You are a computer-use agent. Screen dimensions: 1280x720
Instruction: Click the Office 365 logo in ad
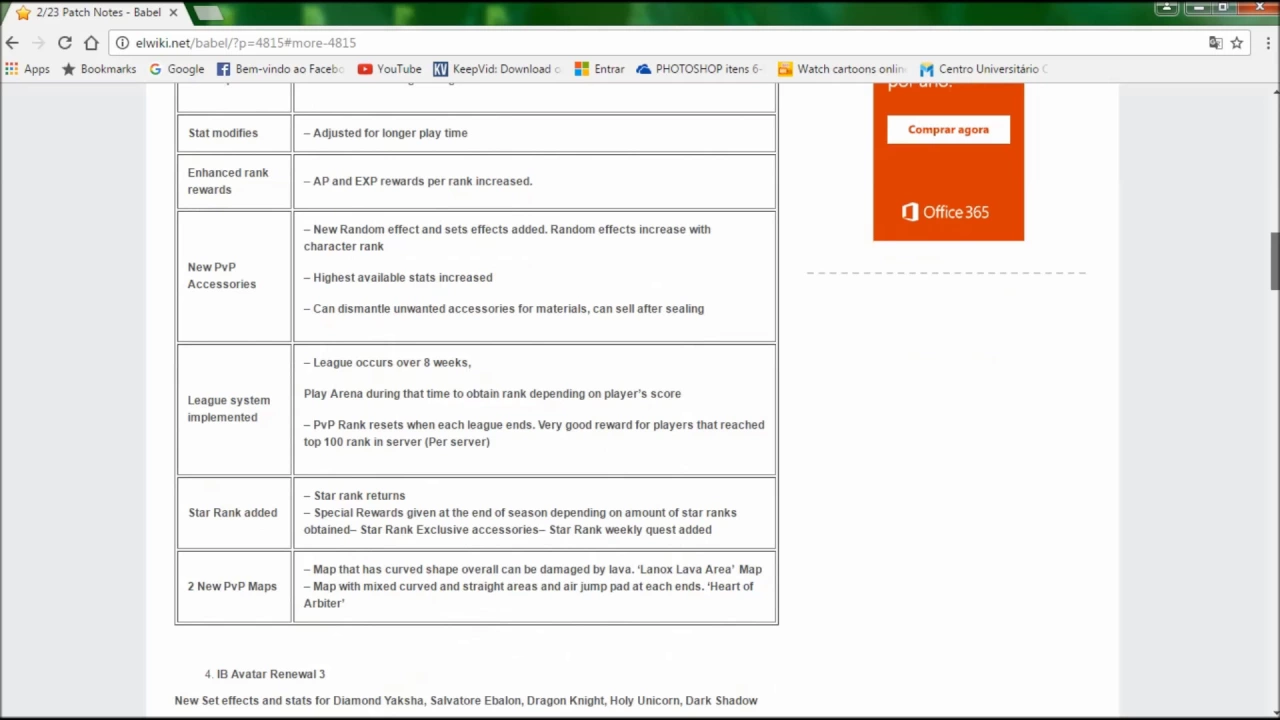(945, 212)
